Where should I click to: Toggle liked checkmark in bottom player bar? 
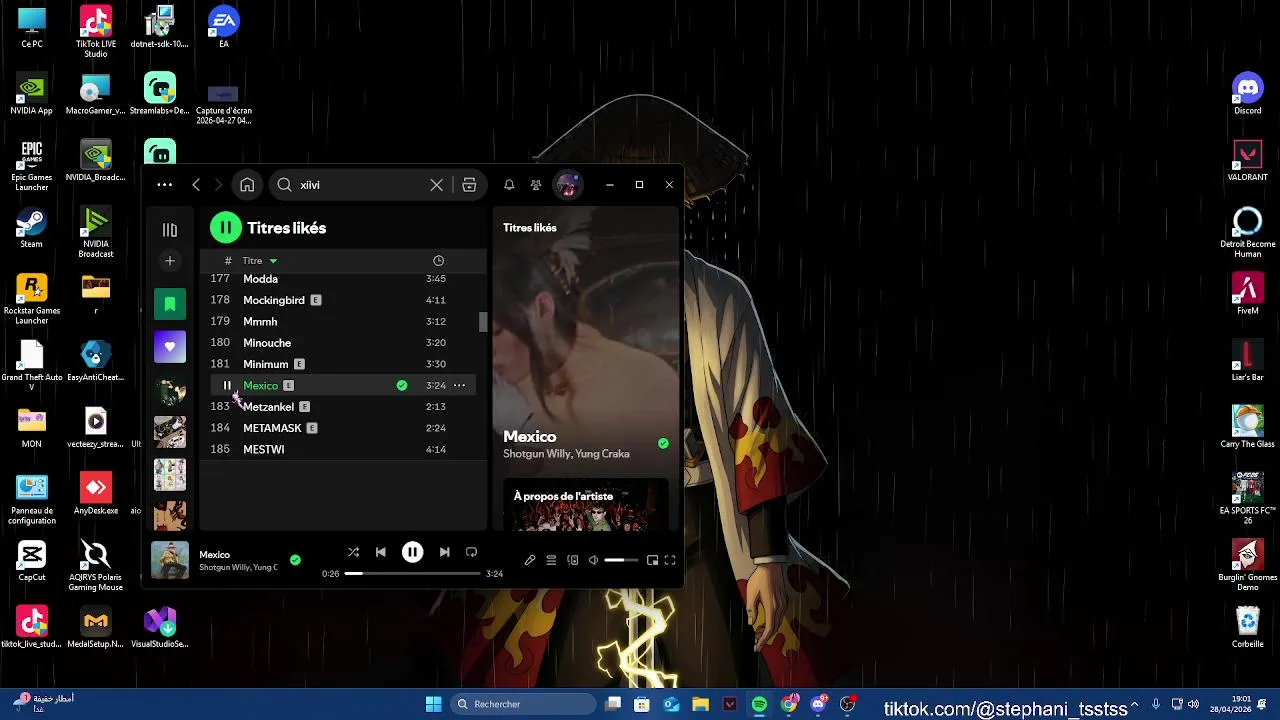point(295,560)
